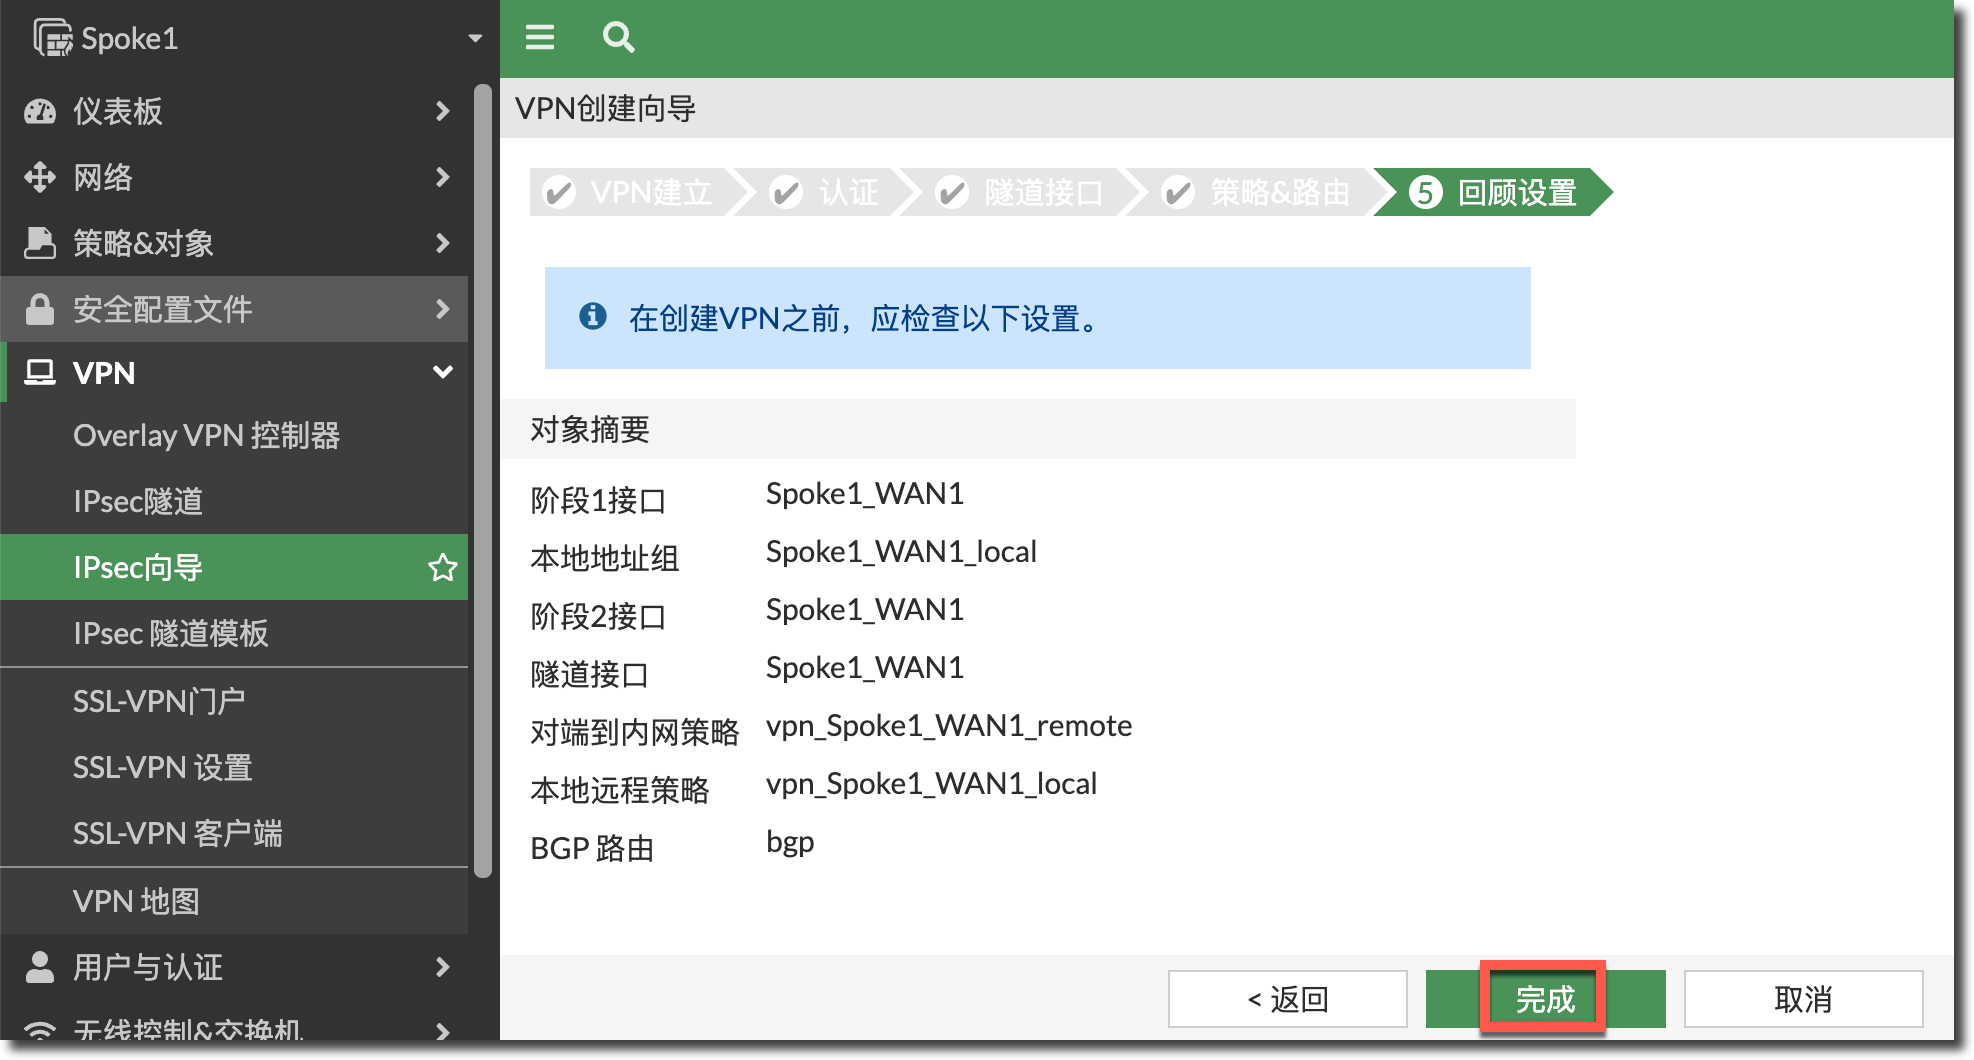Click the hamburger menu icon
The width and height of the screenshot is (1974, 1060).
pyautogui.click(x=540, y=38)
